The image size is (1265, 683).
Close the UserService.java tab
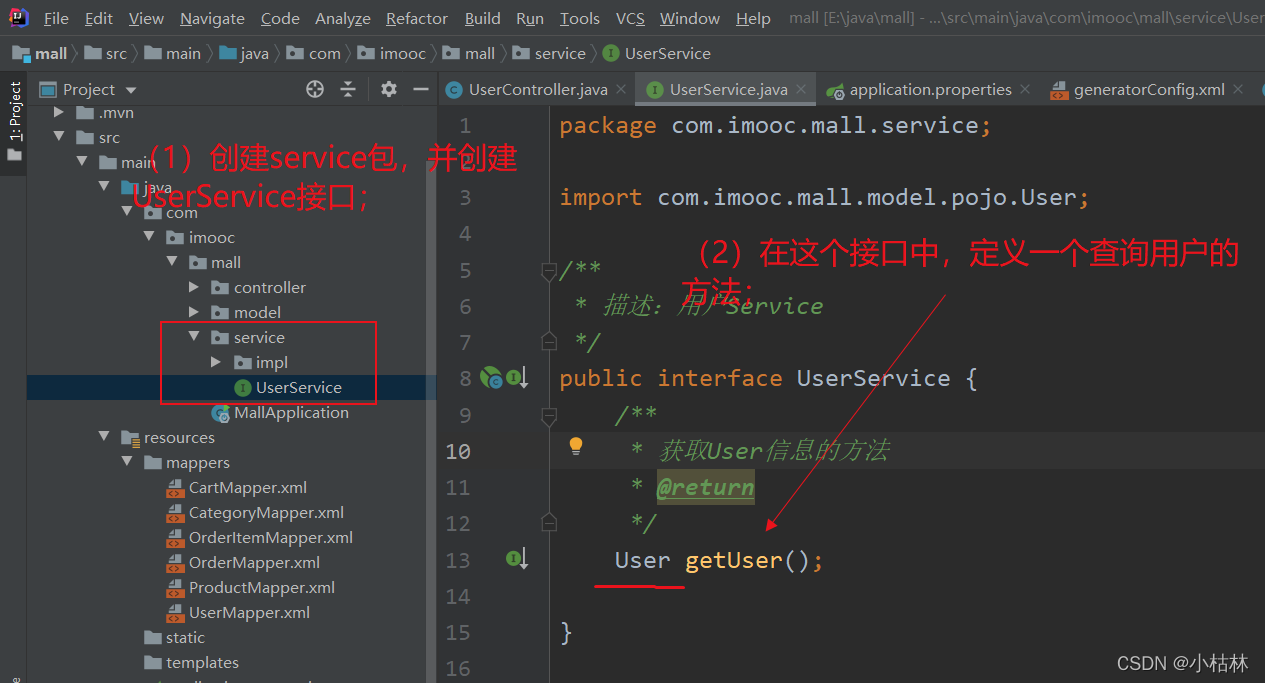[x=802, y=89]
